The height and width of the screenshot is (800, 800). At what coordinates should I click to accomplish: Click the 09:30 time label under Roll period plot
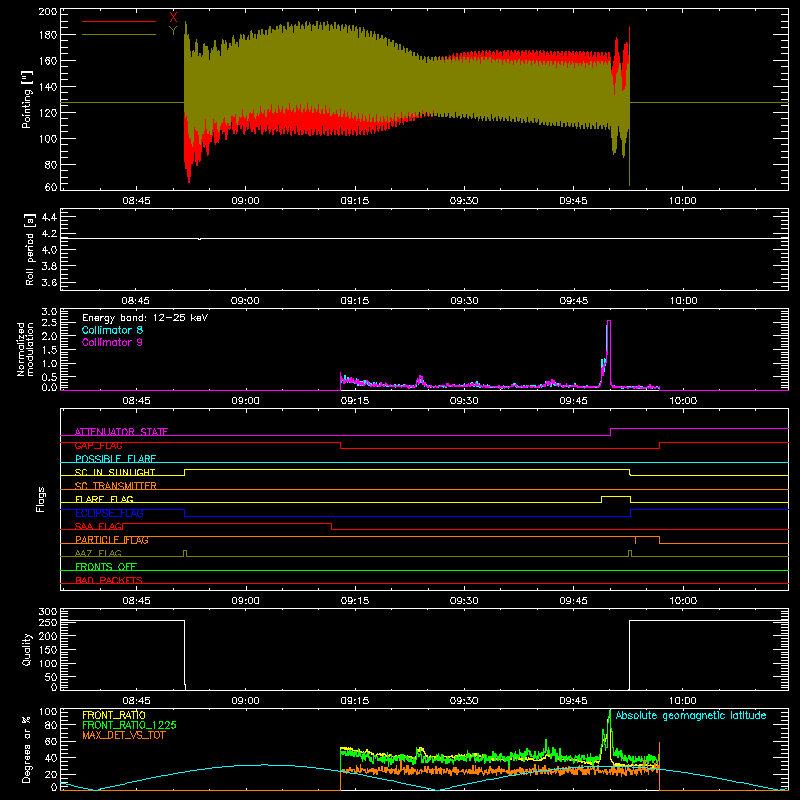point(464,301)
